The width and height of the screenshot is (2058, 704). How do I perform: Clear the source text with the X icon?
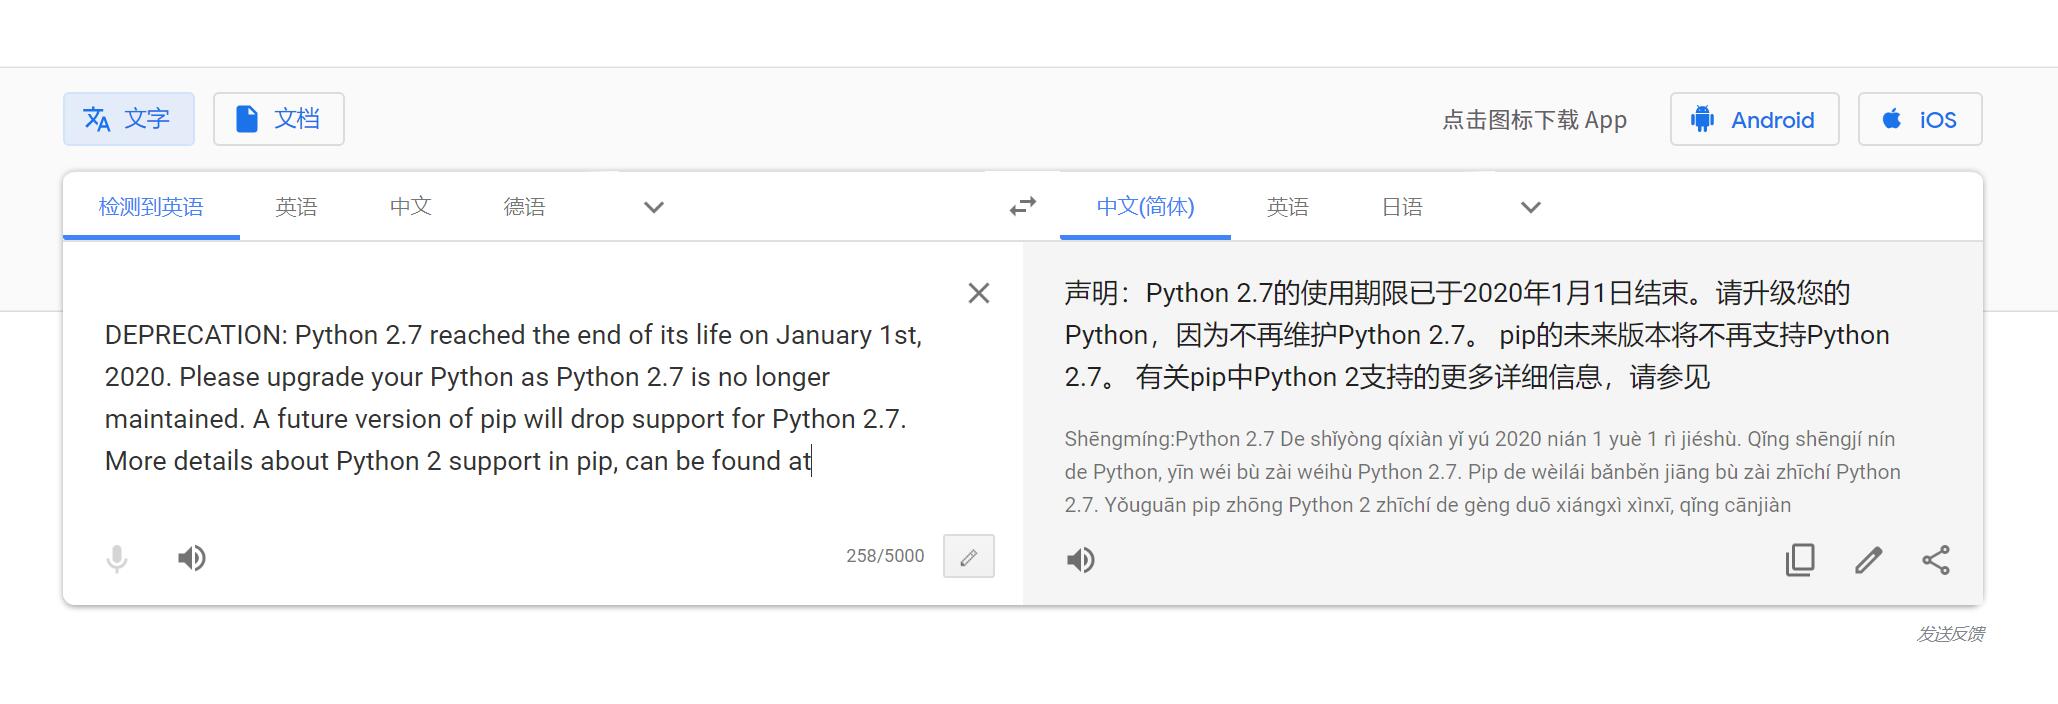point(979,293)
